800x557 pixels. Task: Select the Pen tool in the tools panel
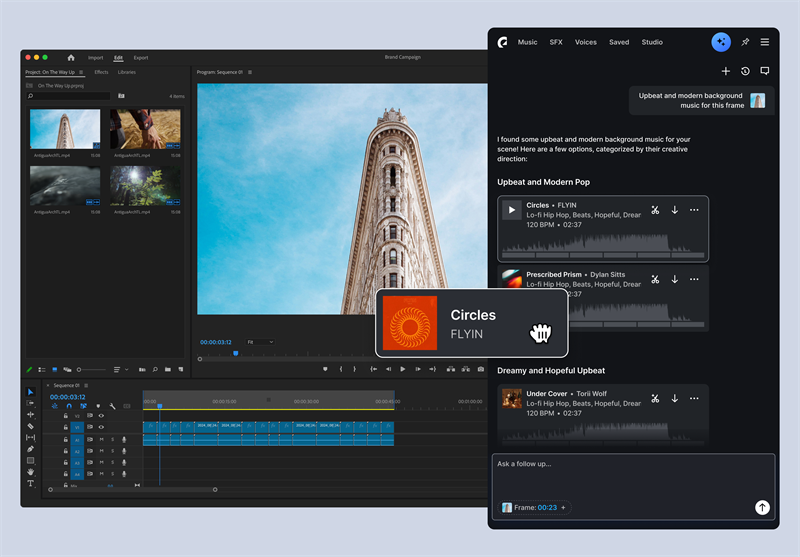[30, 449]
